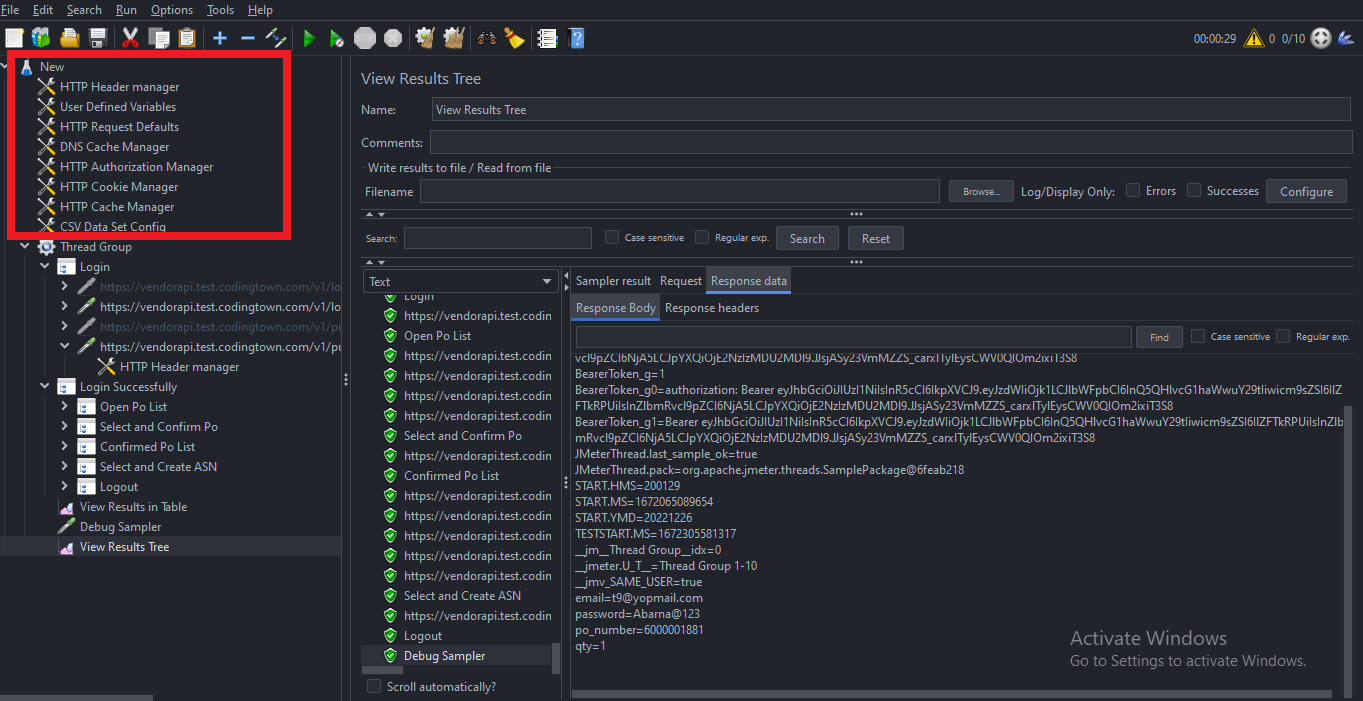Expand Logout controller in tree
This screenshot has height=701, width=1363.
click(65, 487)
